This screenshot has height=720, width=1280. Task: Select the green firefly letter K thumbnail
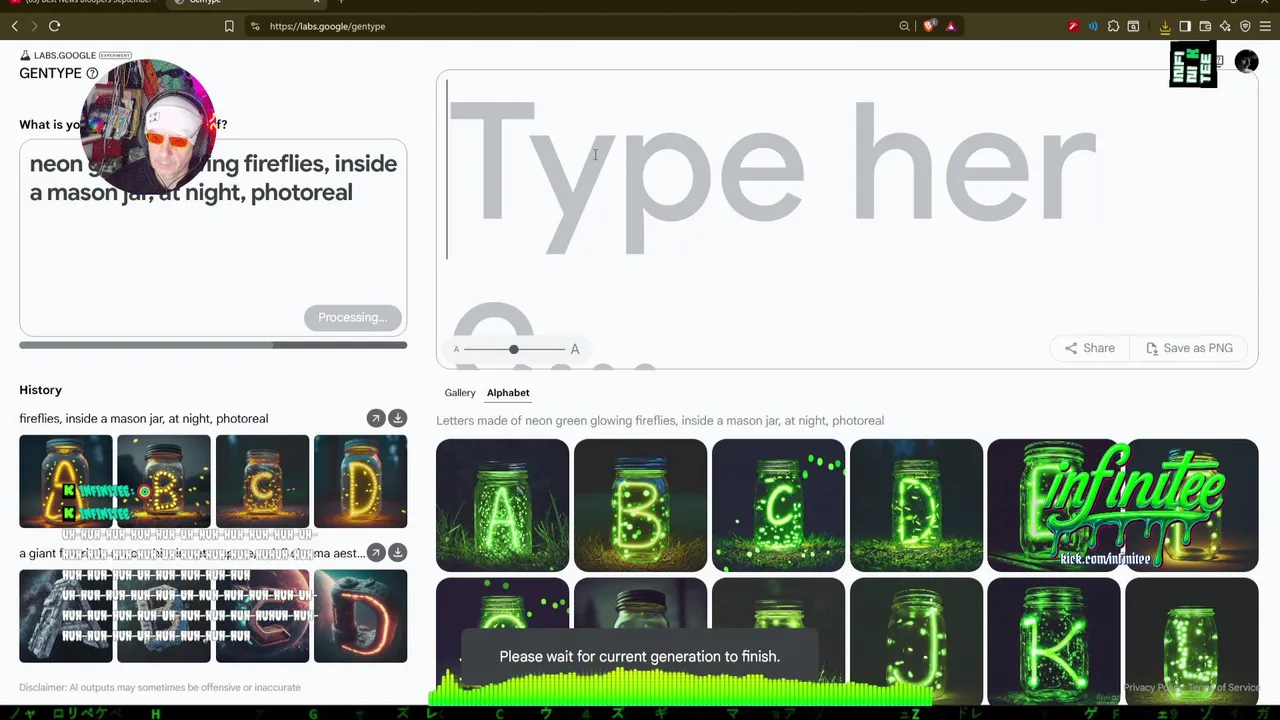1053,641
